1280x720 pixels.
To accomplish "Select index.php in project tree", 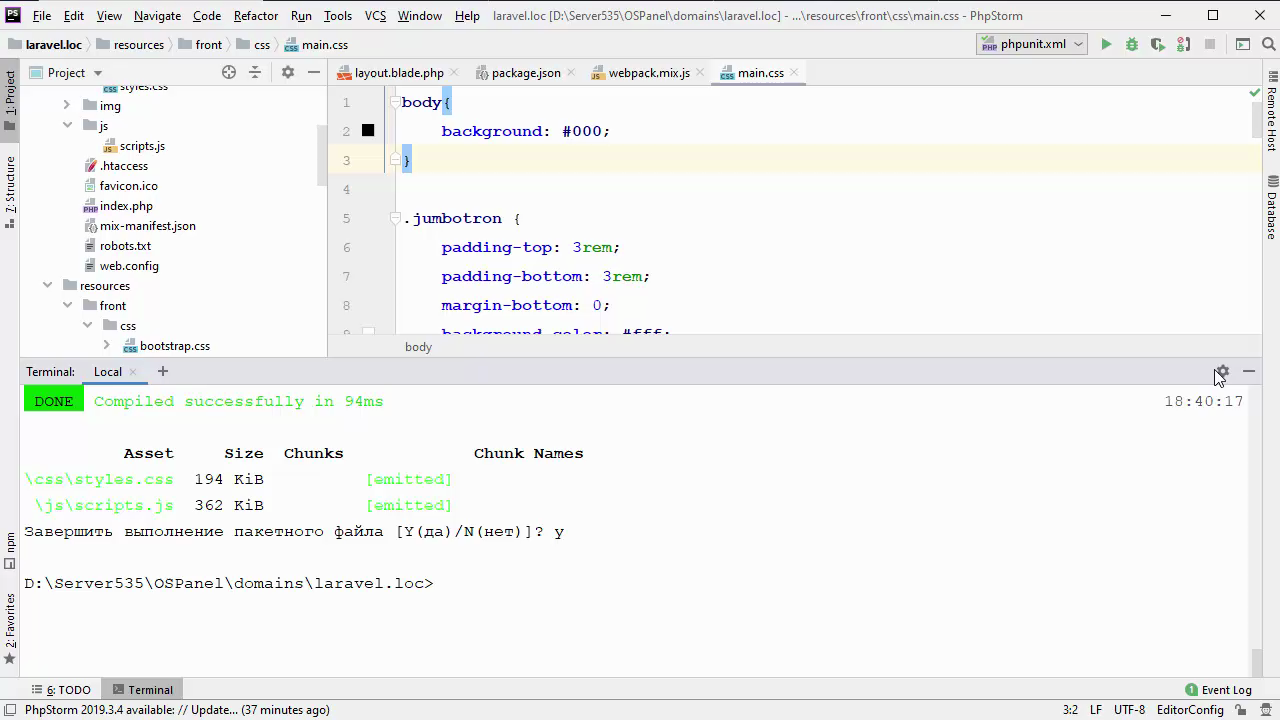I will click(126, 206).
